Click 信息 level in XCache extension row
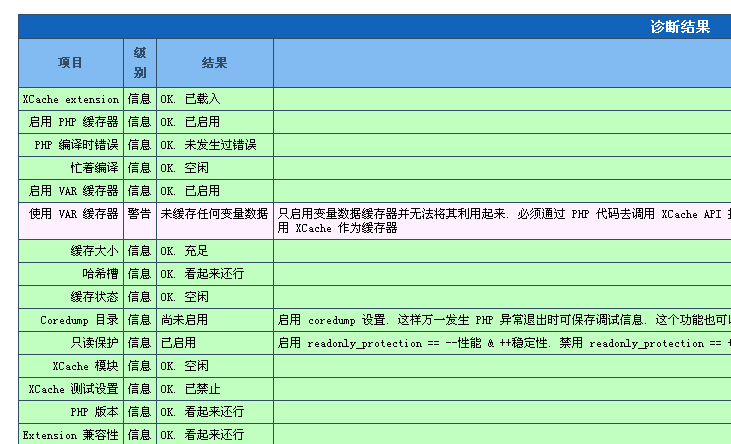 (139, 99)
